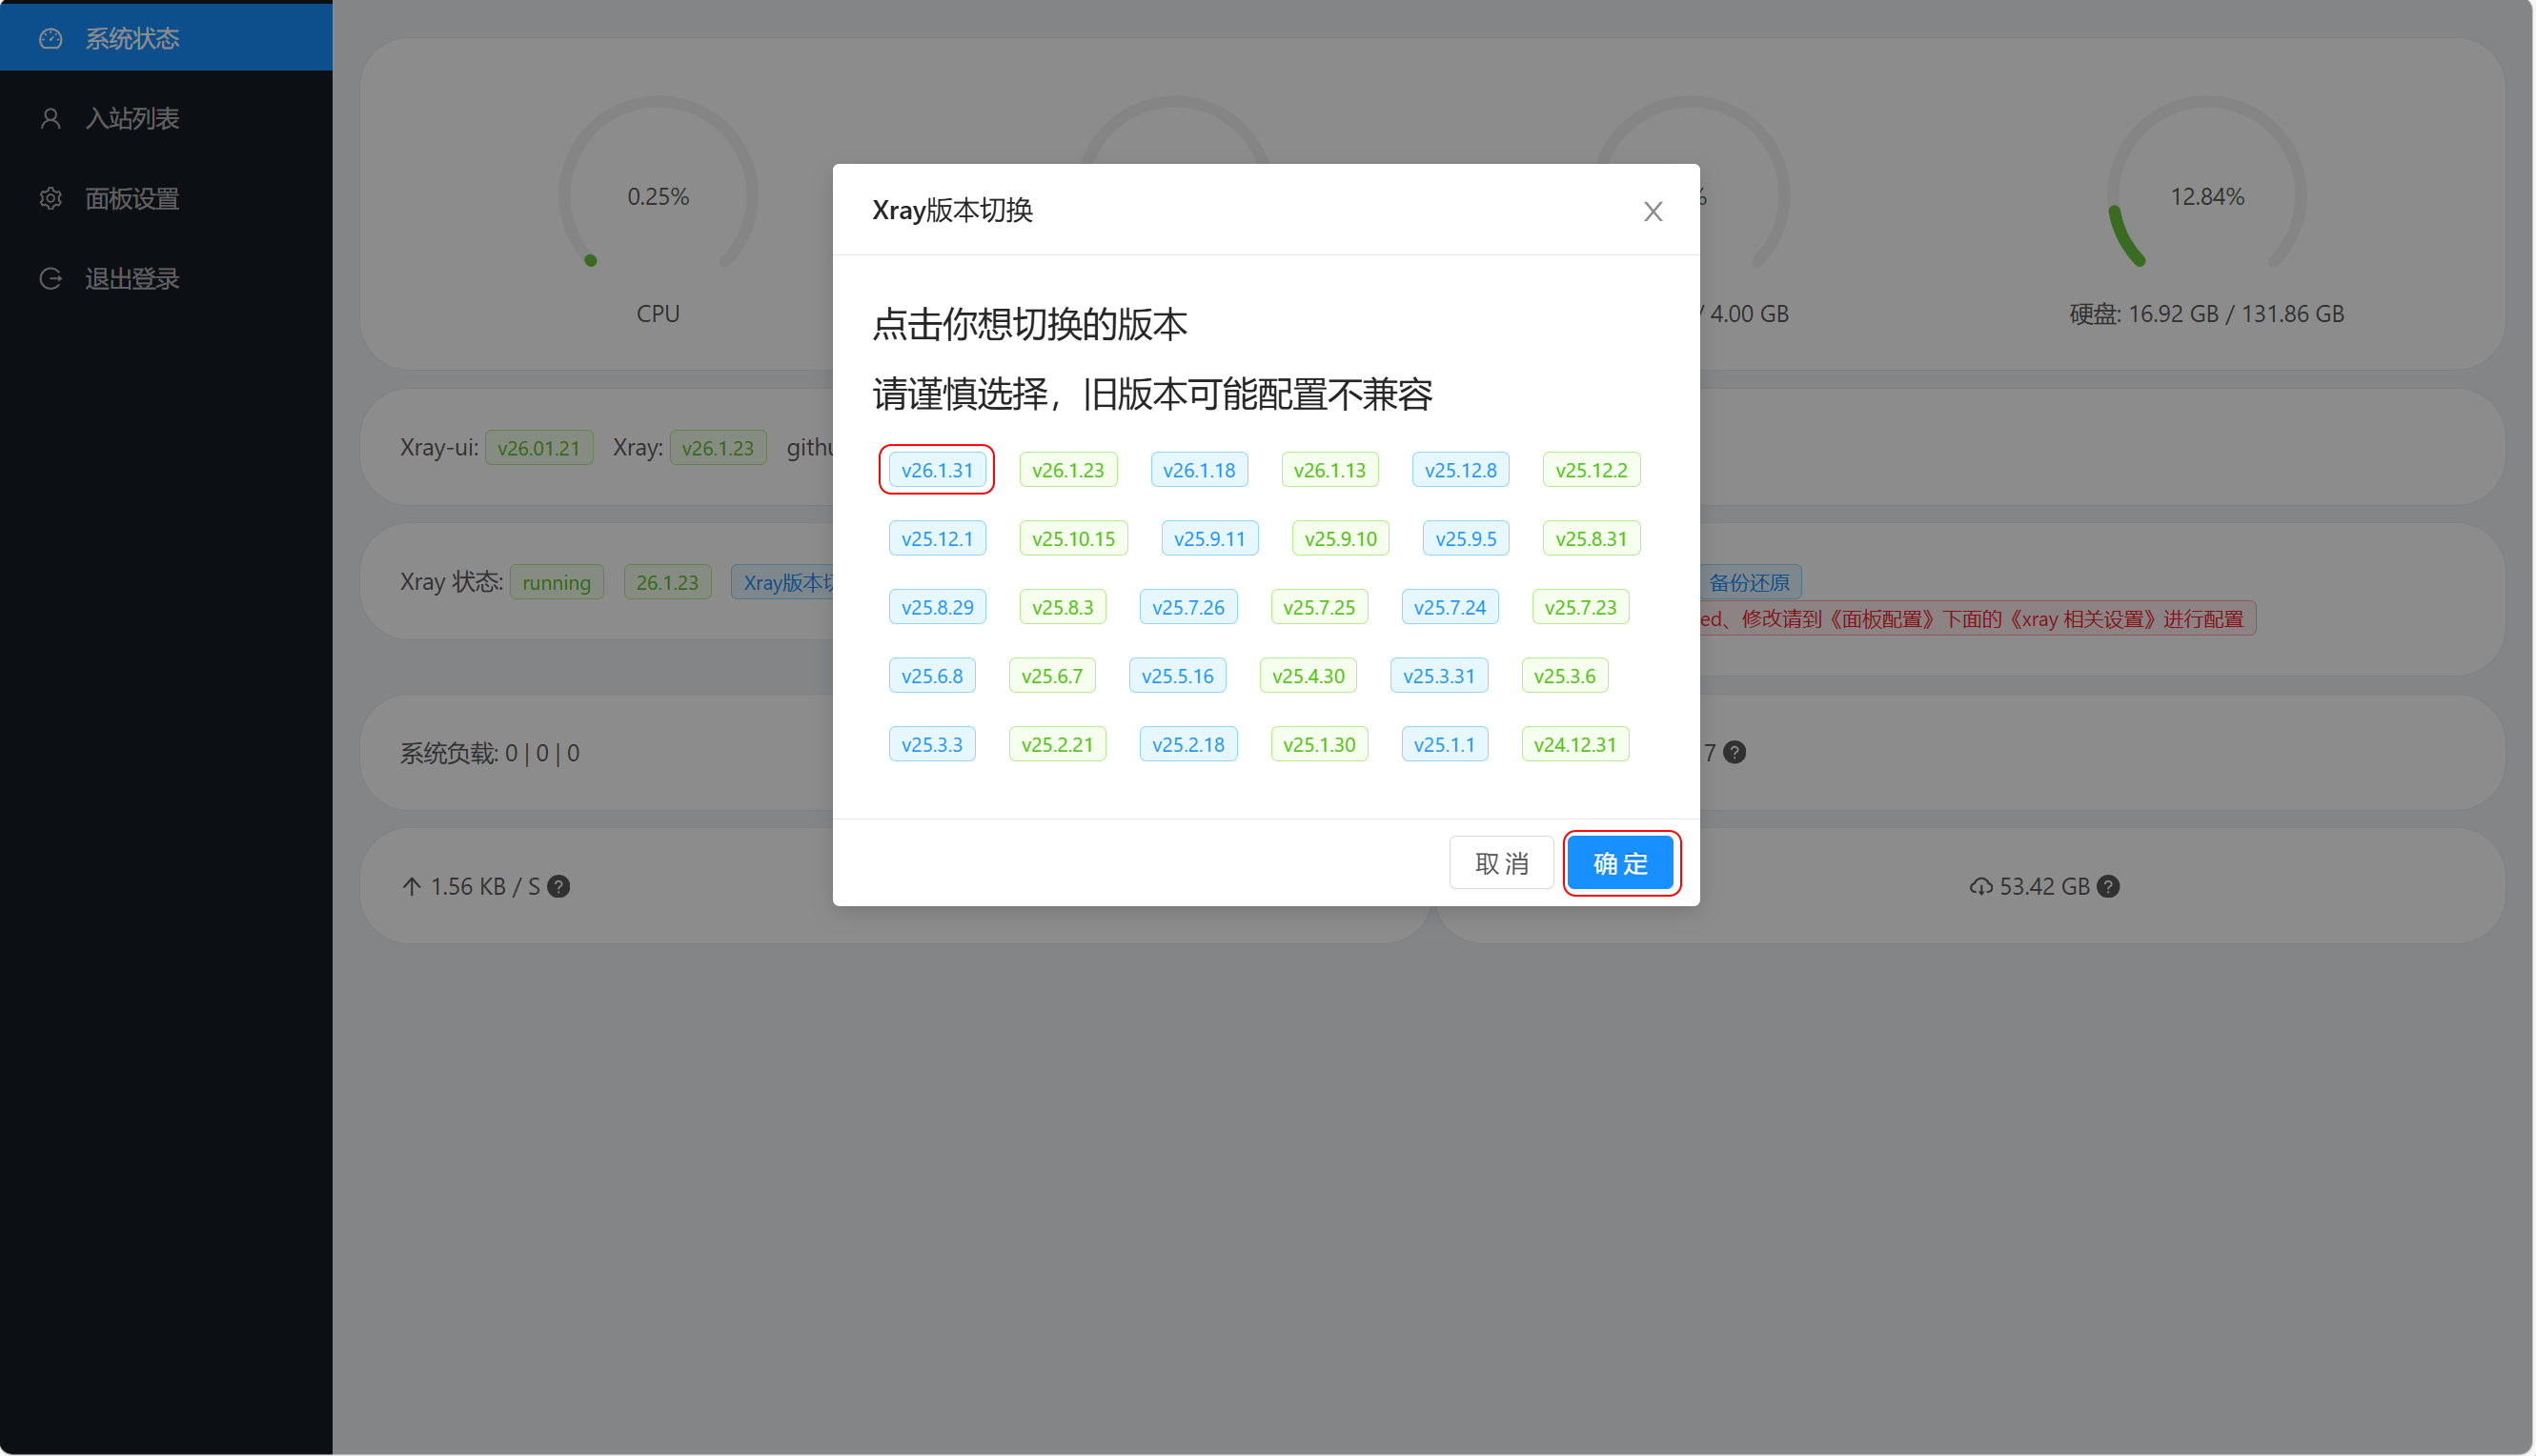Select version v26.1.18
Viewport: 2536px width, 1456px height.
coord(1198,470)
